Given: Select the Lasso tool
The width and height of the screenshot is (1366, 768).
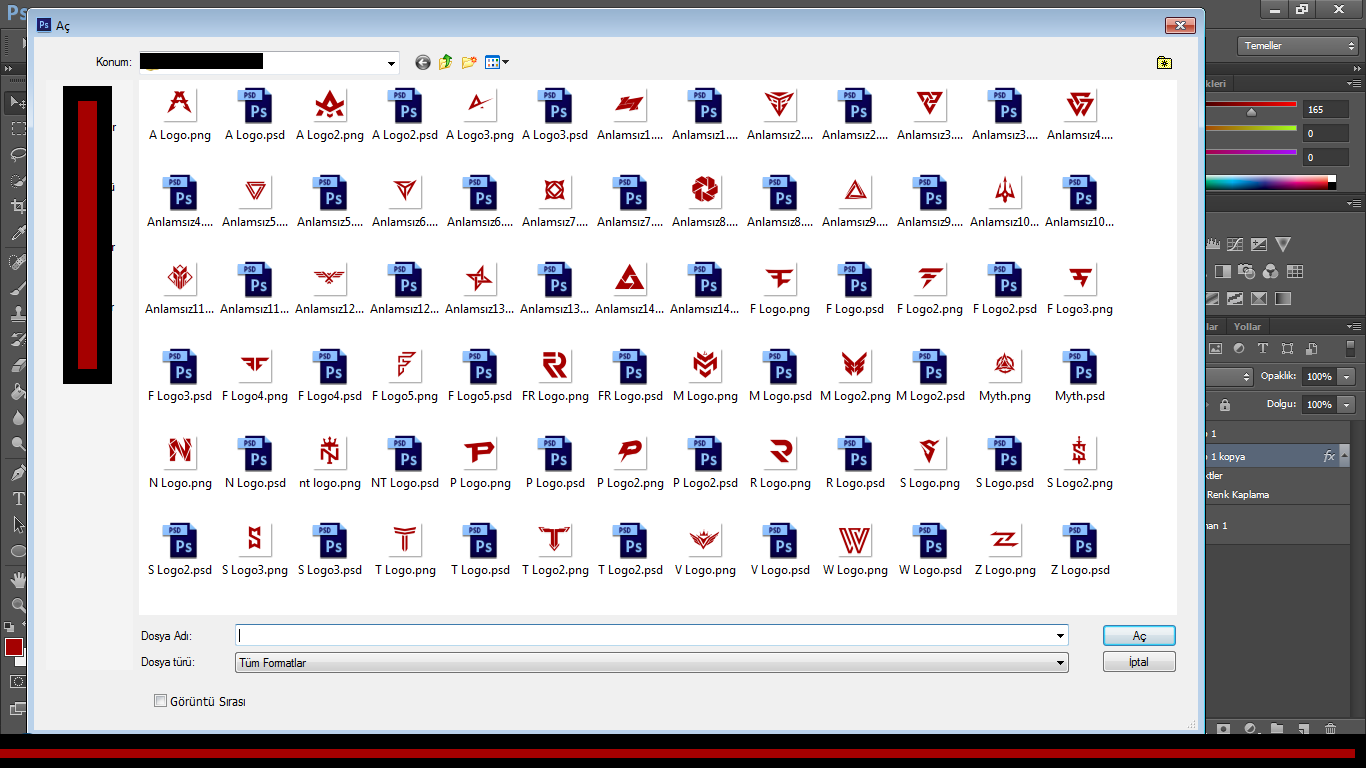Looking at the screenshot, I should point(17,154).
